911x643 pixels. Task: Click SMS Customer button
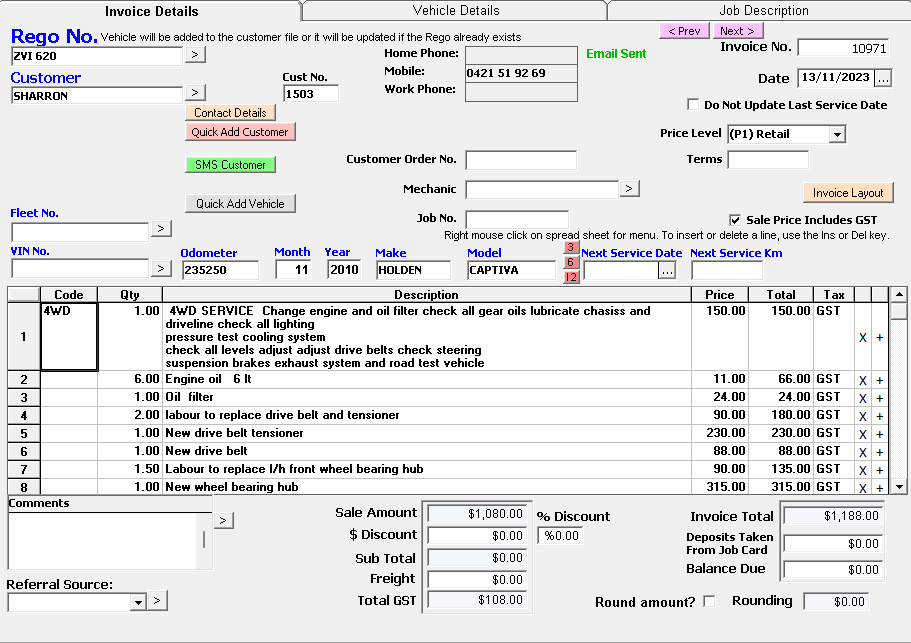[230, 165]
